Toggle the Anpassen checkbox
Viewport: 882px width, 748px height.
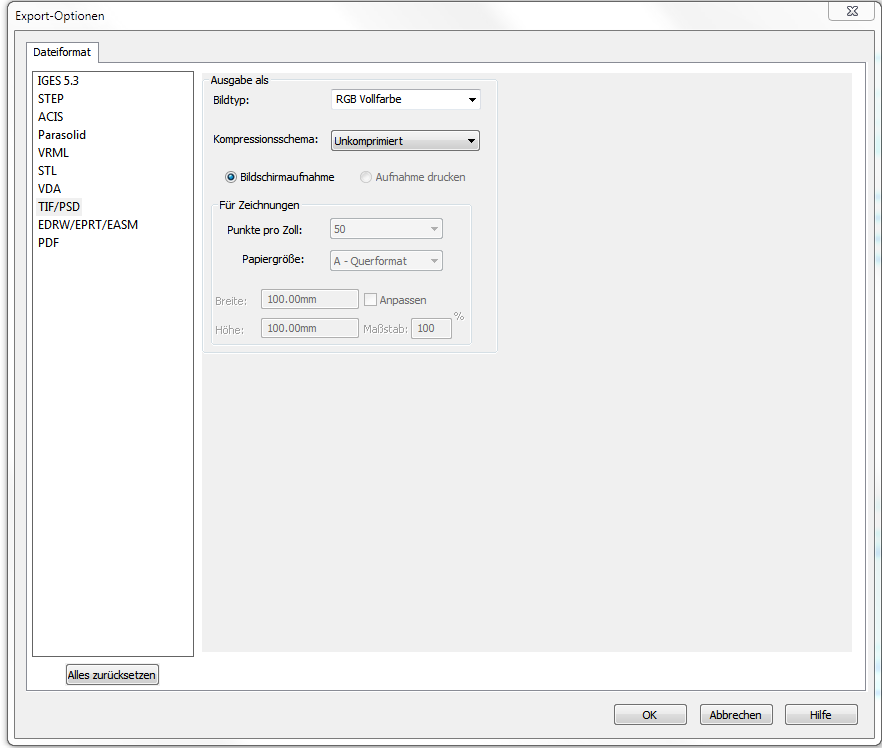tap(370, 300)
